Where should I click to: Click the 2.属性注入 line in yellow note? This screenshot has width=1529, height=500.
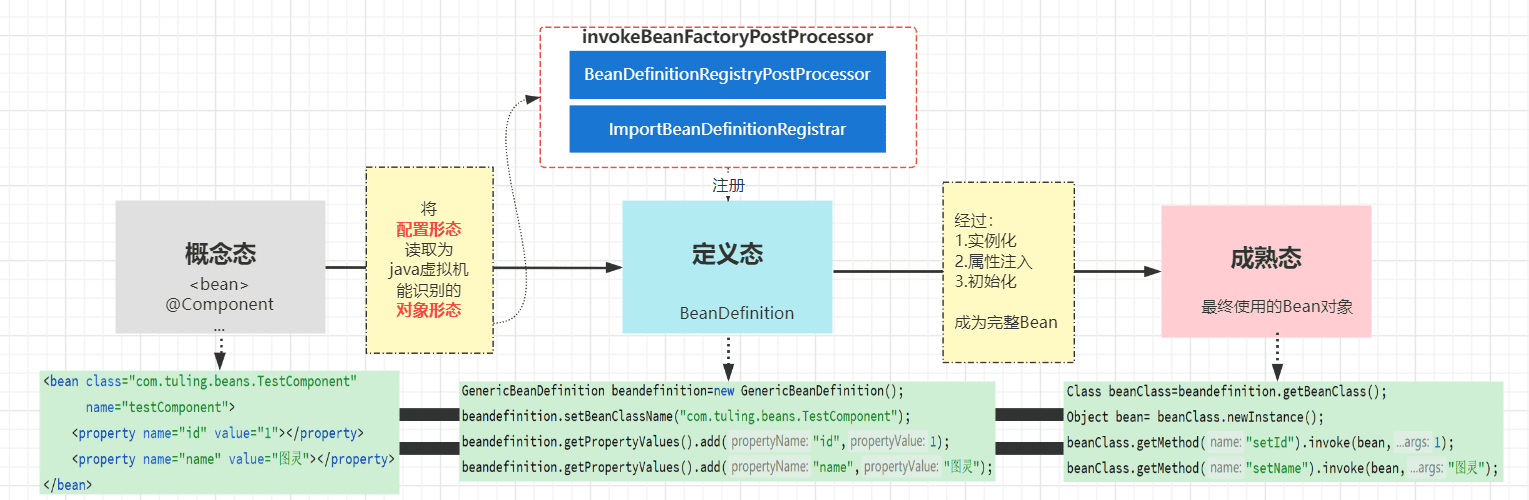pos(994,261)
